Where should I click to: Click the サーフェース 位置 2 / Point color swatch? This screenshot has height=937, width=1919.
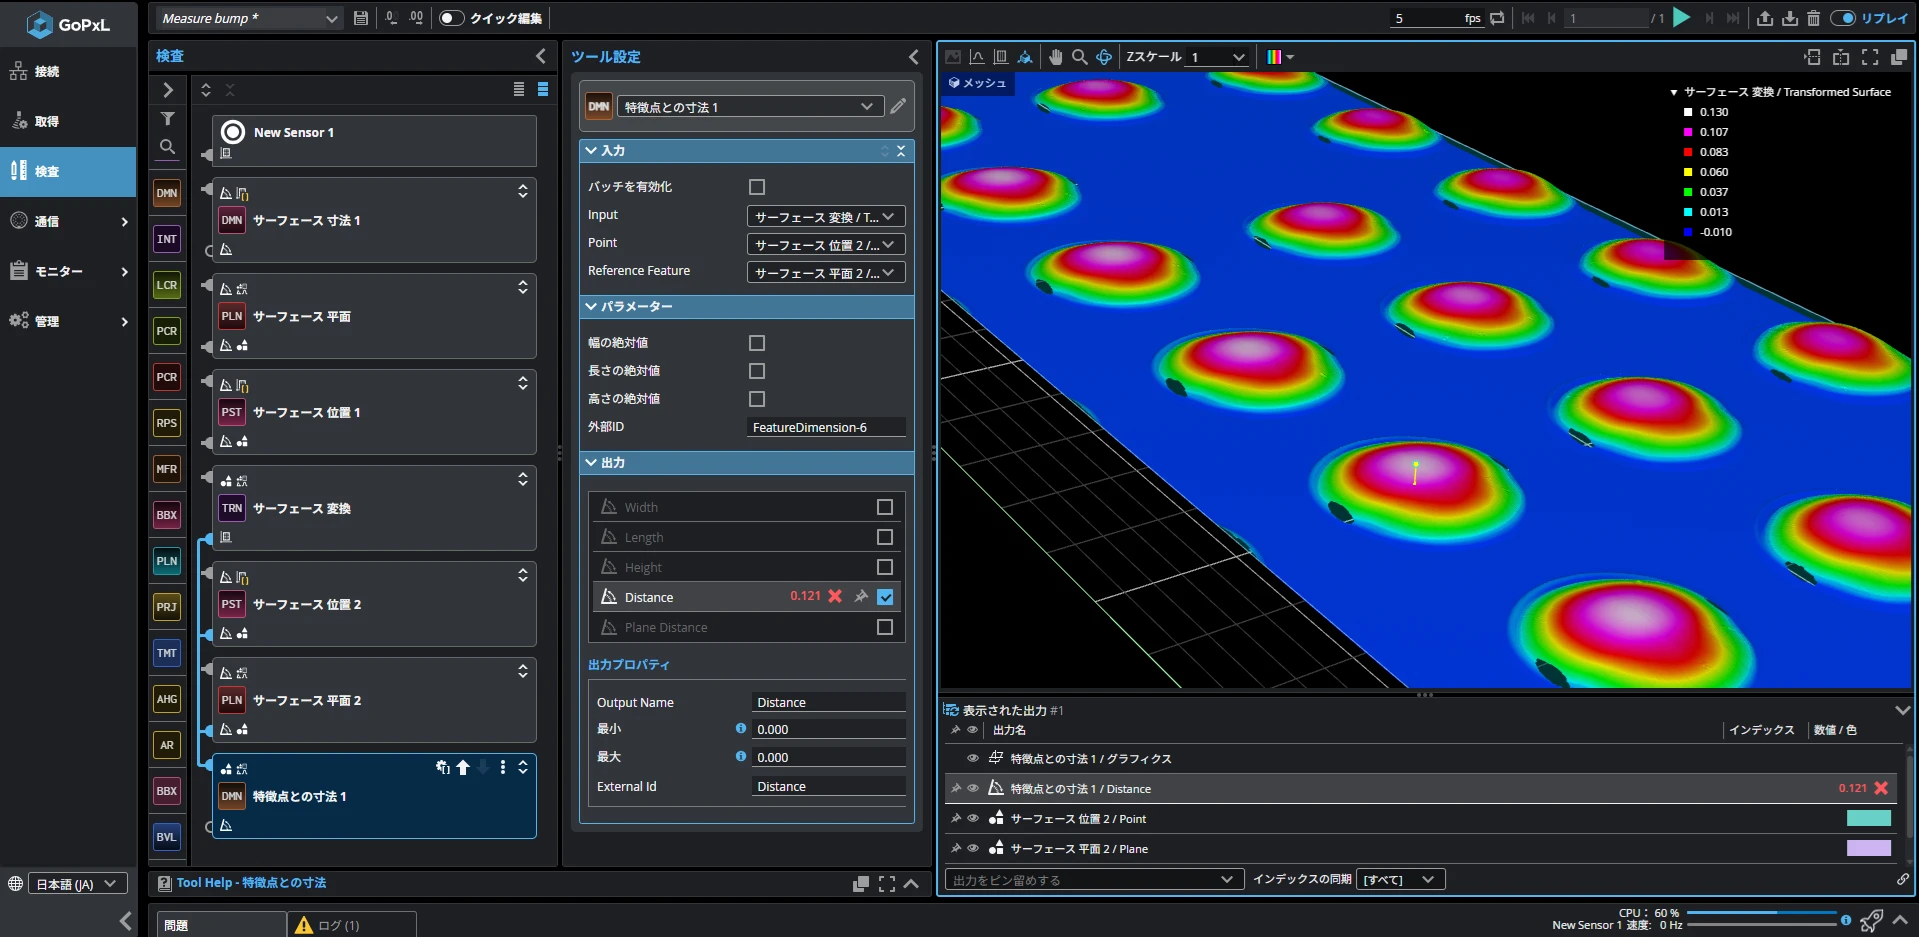(1868, 818)
